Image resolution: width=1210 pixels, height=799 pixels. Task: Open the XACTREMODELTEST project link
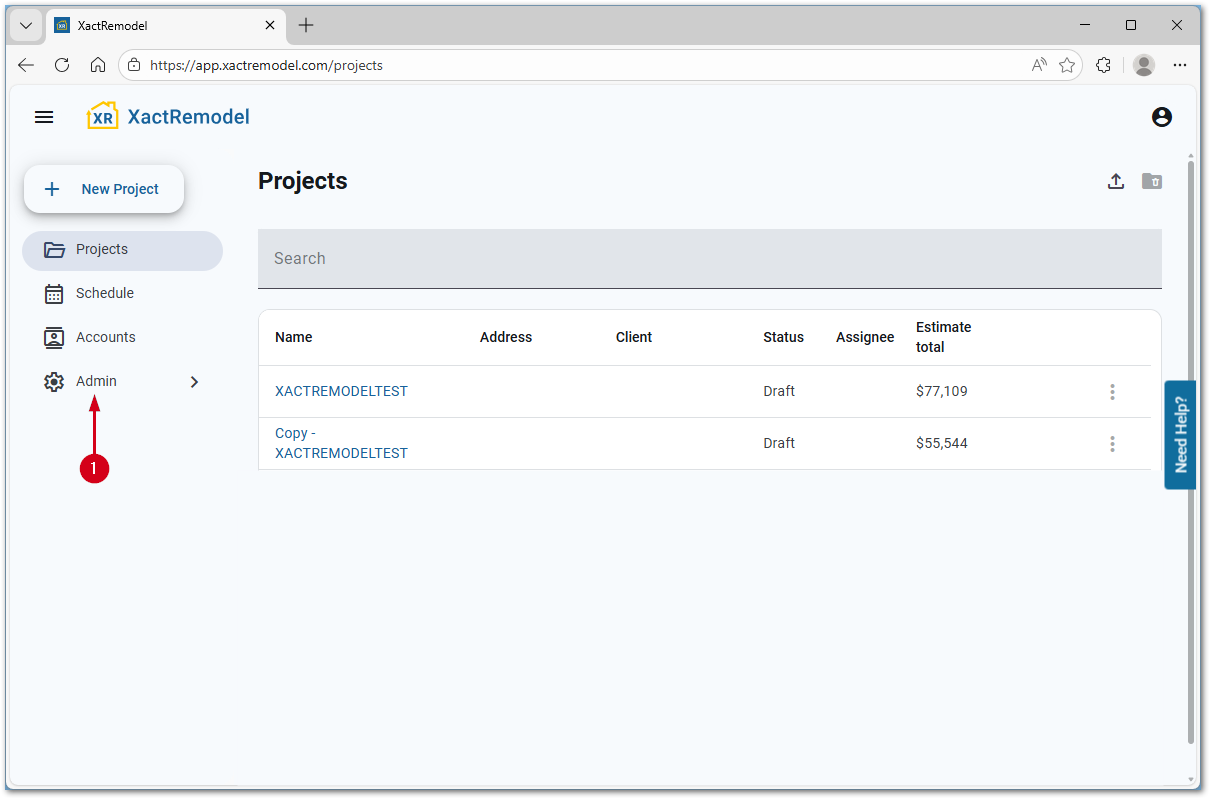[341, 391]
